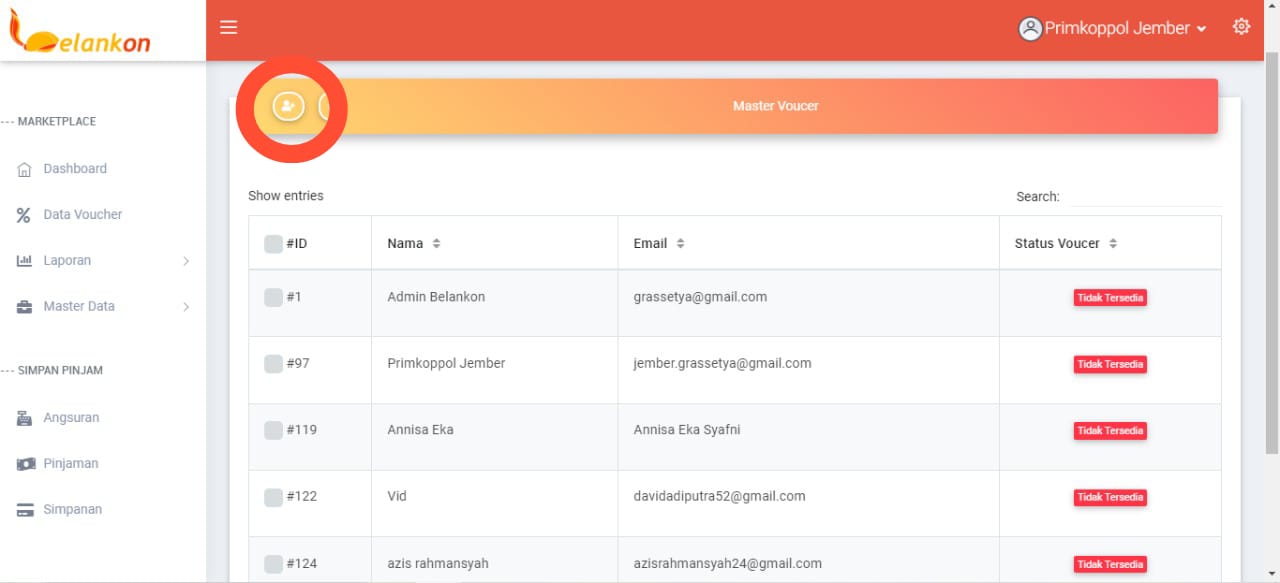Toggle the select-all checkbox in #ID header

click(x=273, y=244)
